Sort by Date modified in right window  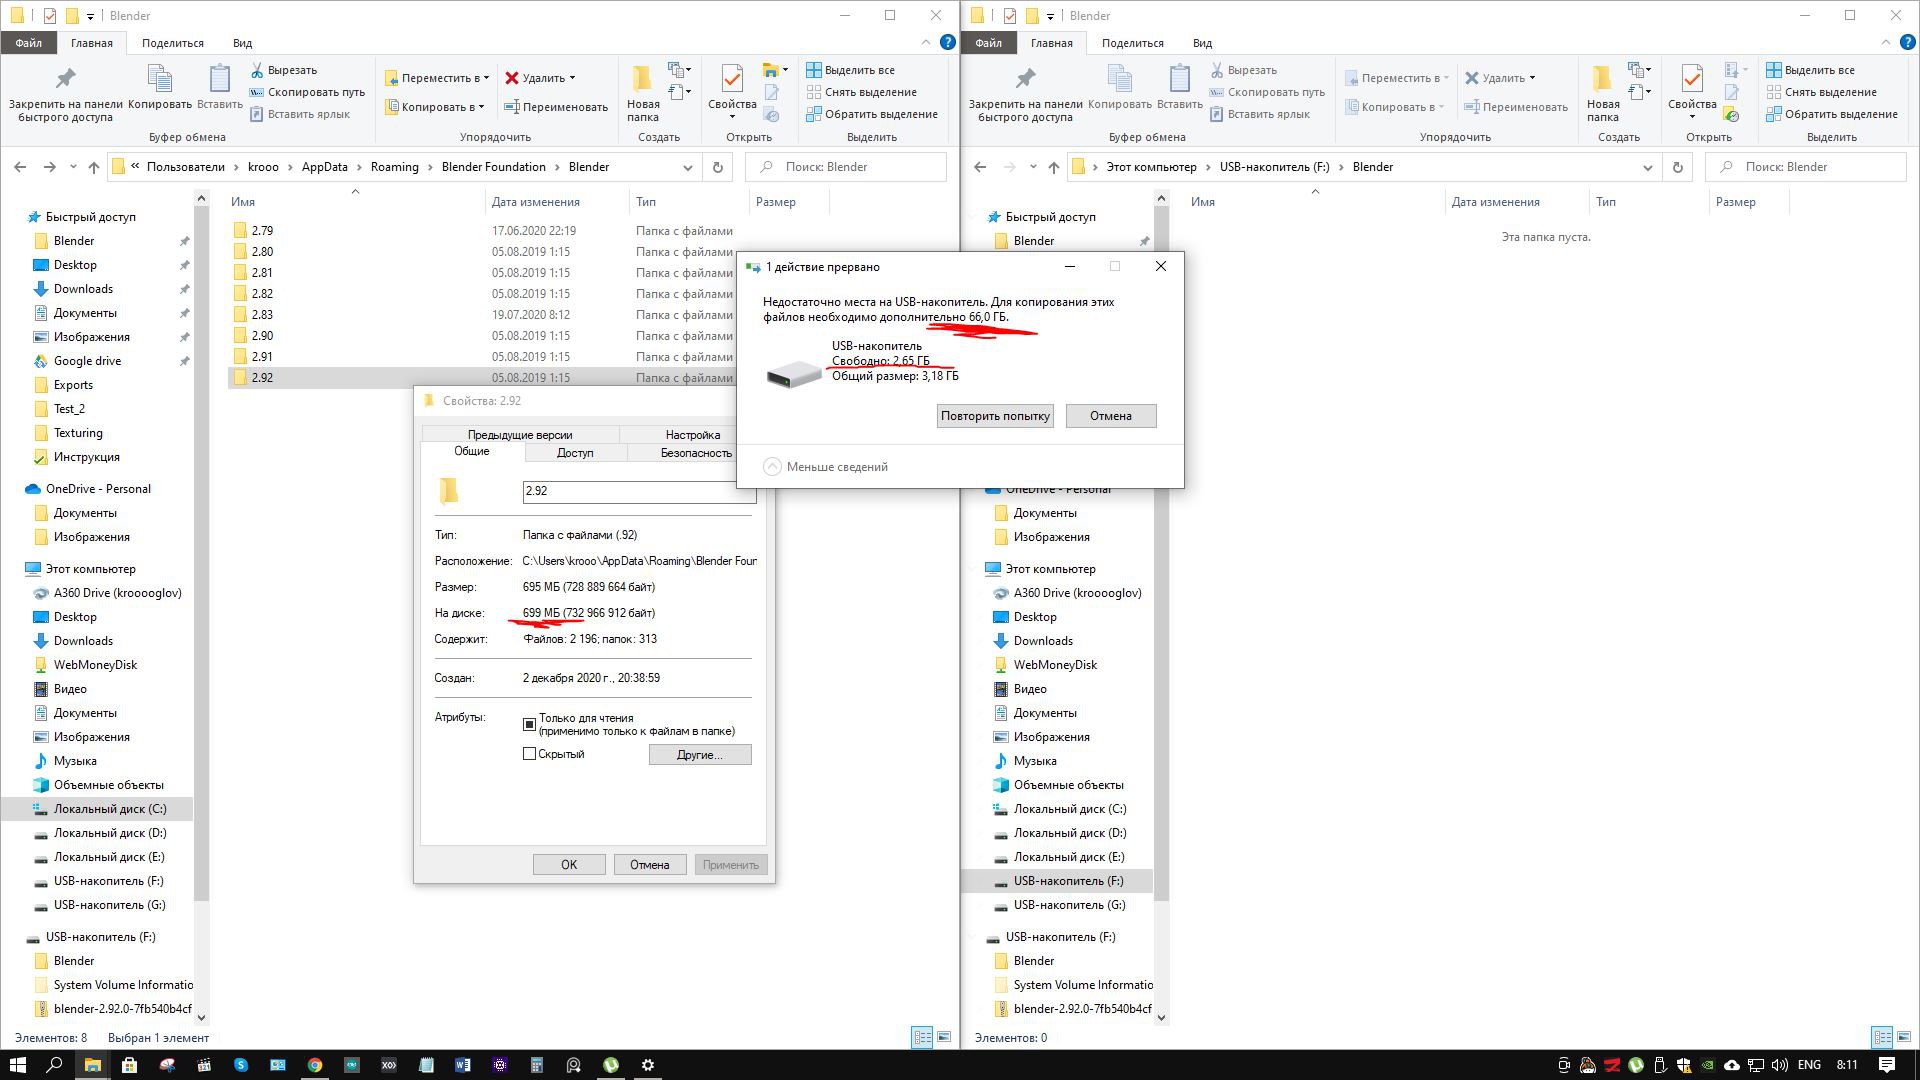[1495, 202]
